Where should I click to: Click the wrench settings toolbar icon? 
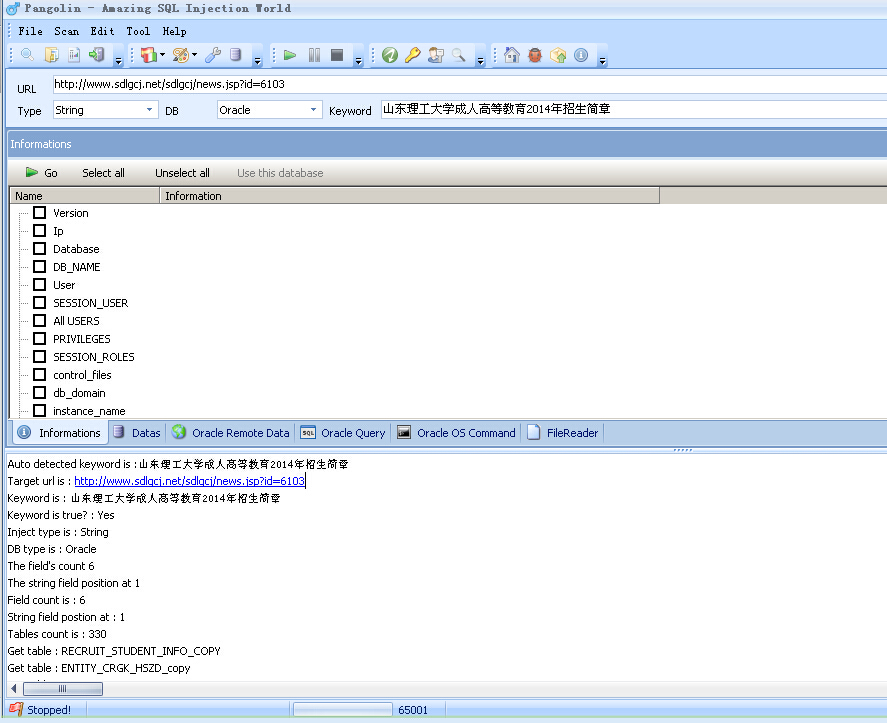pyautogui.click(x=213, y=55)
